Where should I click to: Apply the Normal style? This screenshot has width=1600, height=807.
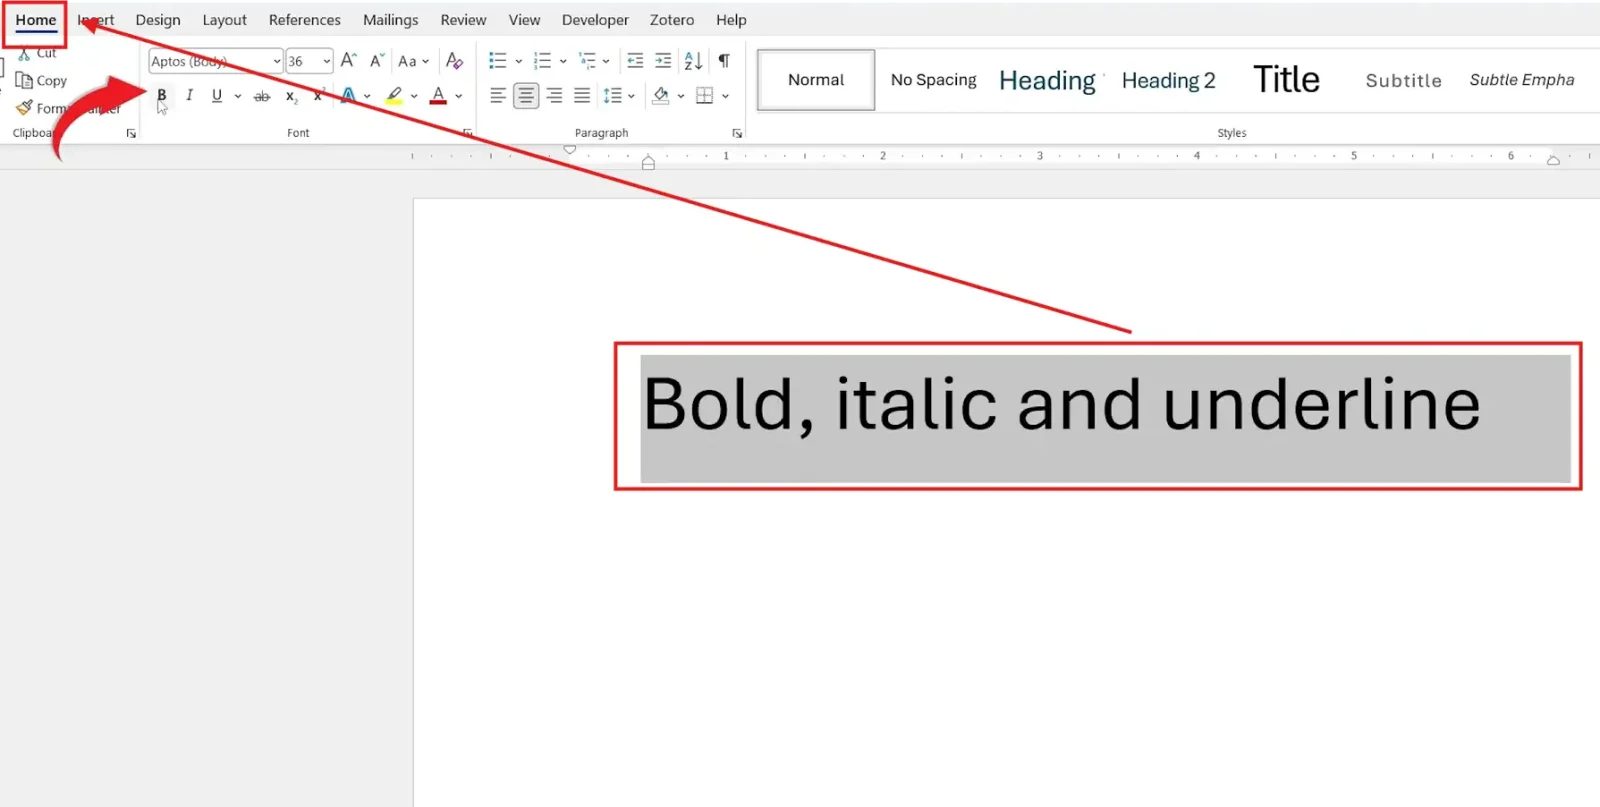816,80
